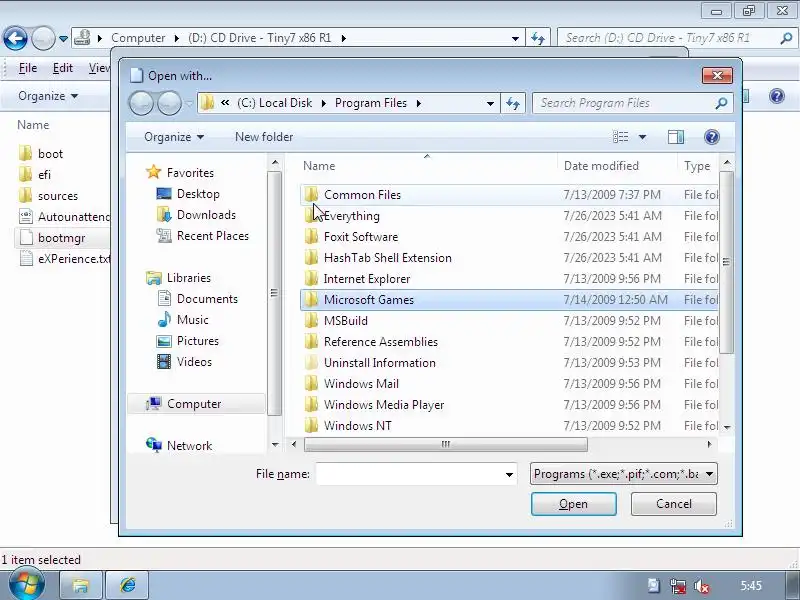Screen dimensions: 800x600
Task: Click the (C:) Local Disk breadcrumb
Action: click(x=274, y=103)
